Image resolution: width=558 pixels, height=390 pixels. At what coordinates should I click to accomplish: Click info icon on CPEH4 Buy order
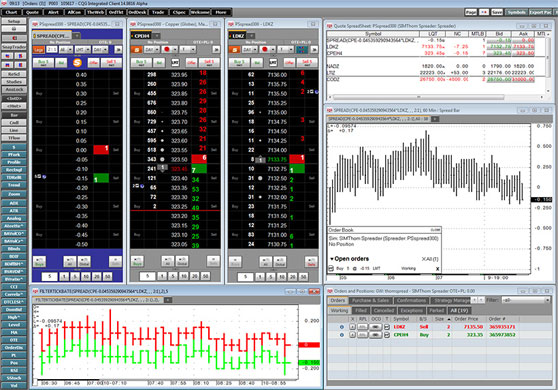(342, 335)
